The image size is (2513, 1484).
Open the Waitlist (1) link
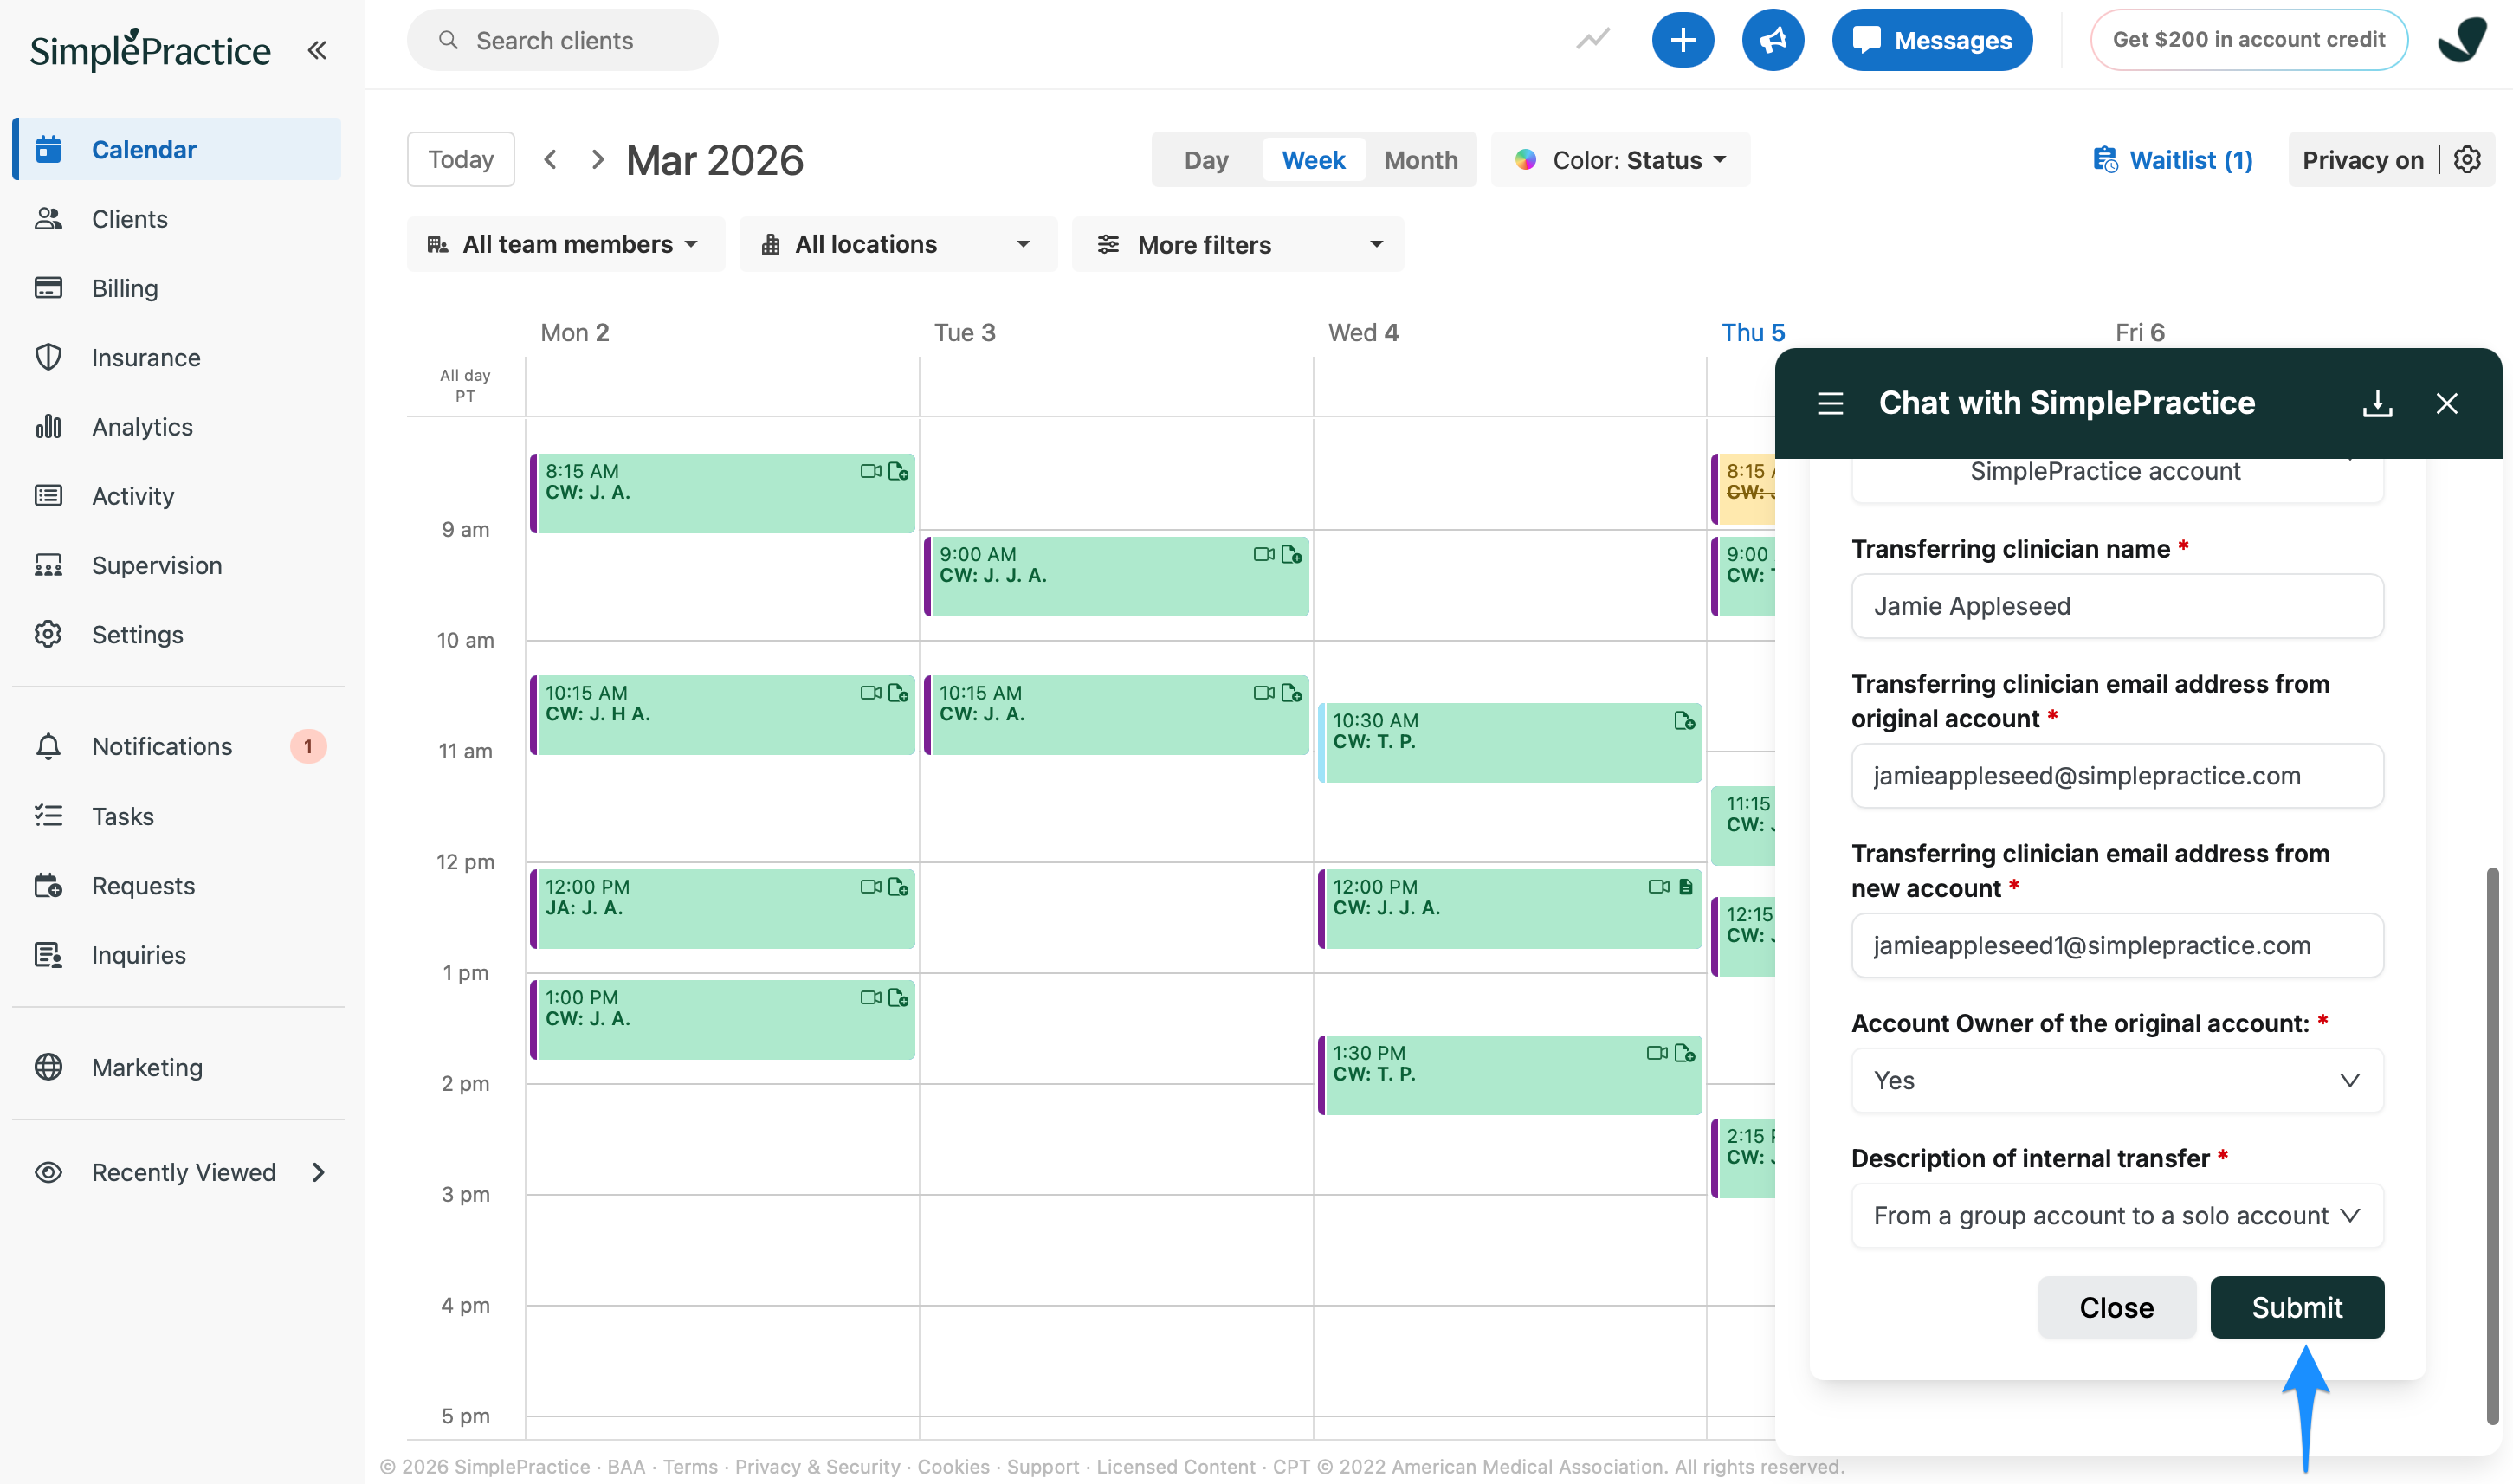click(x=2172, y=160)
